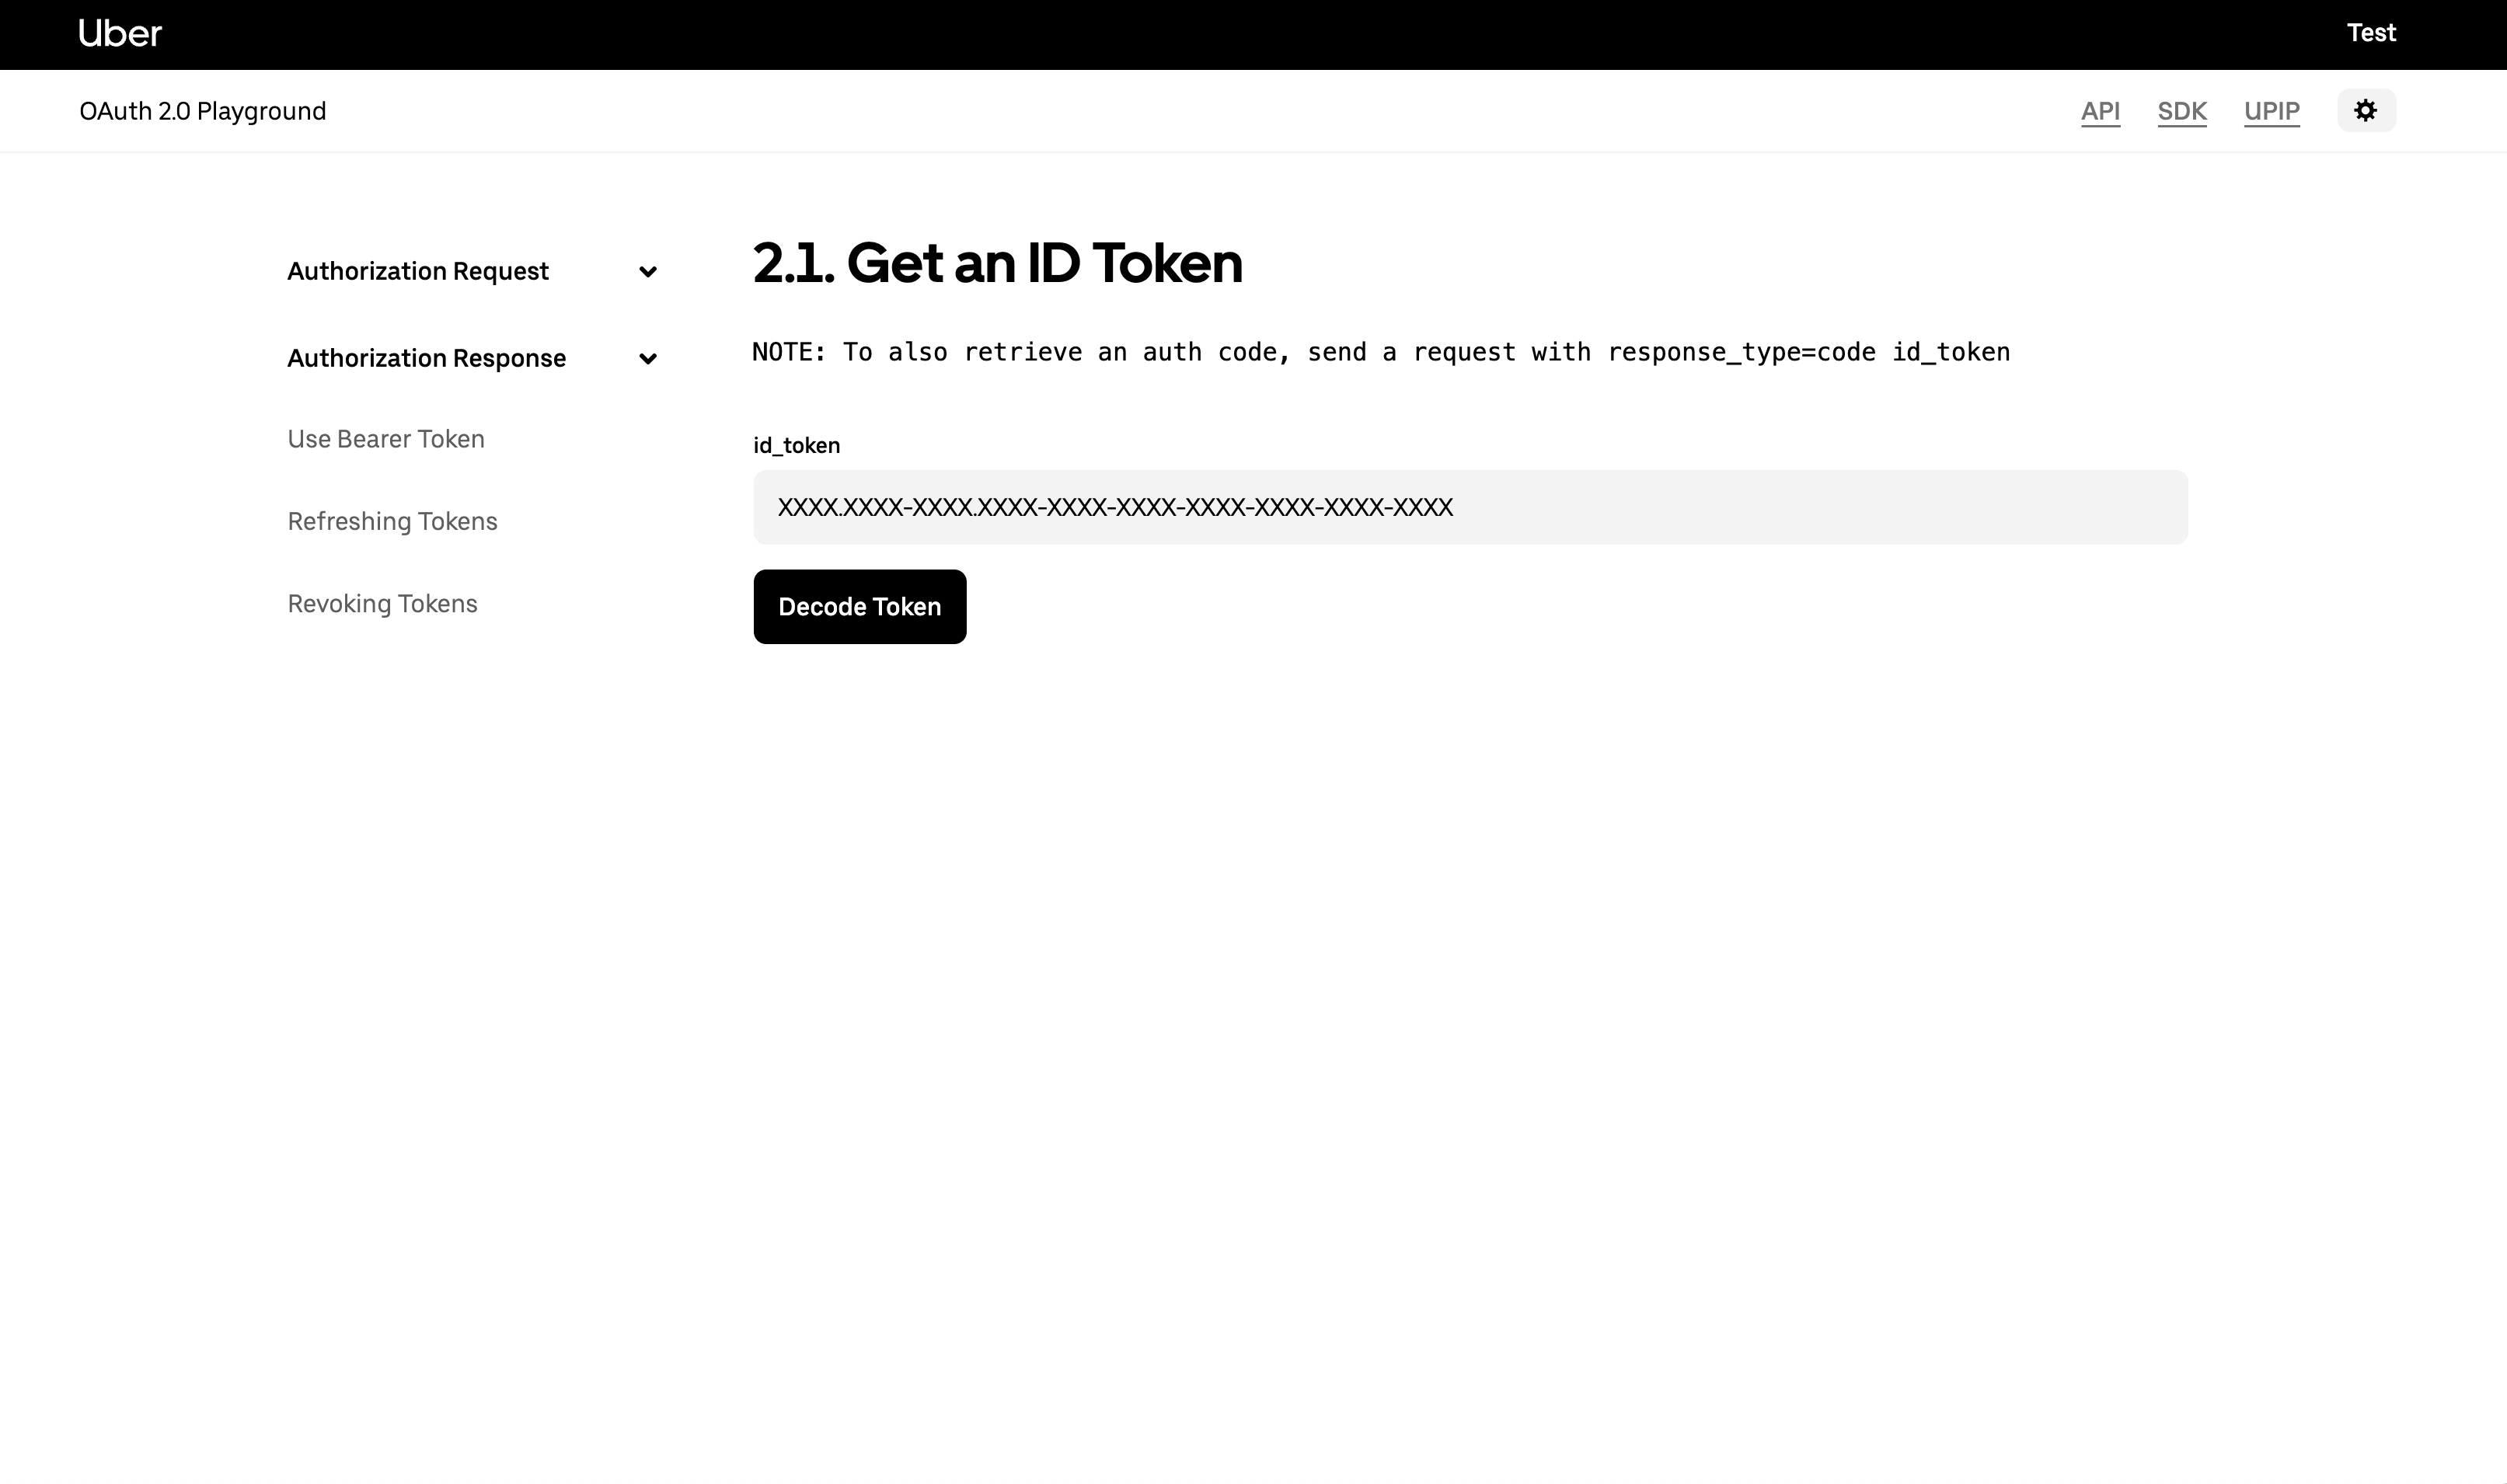Visit the UPIP link
The image size is (2507, 1484).
tap(2271, 111)
